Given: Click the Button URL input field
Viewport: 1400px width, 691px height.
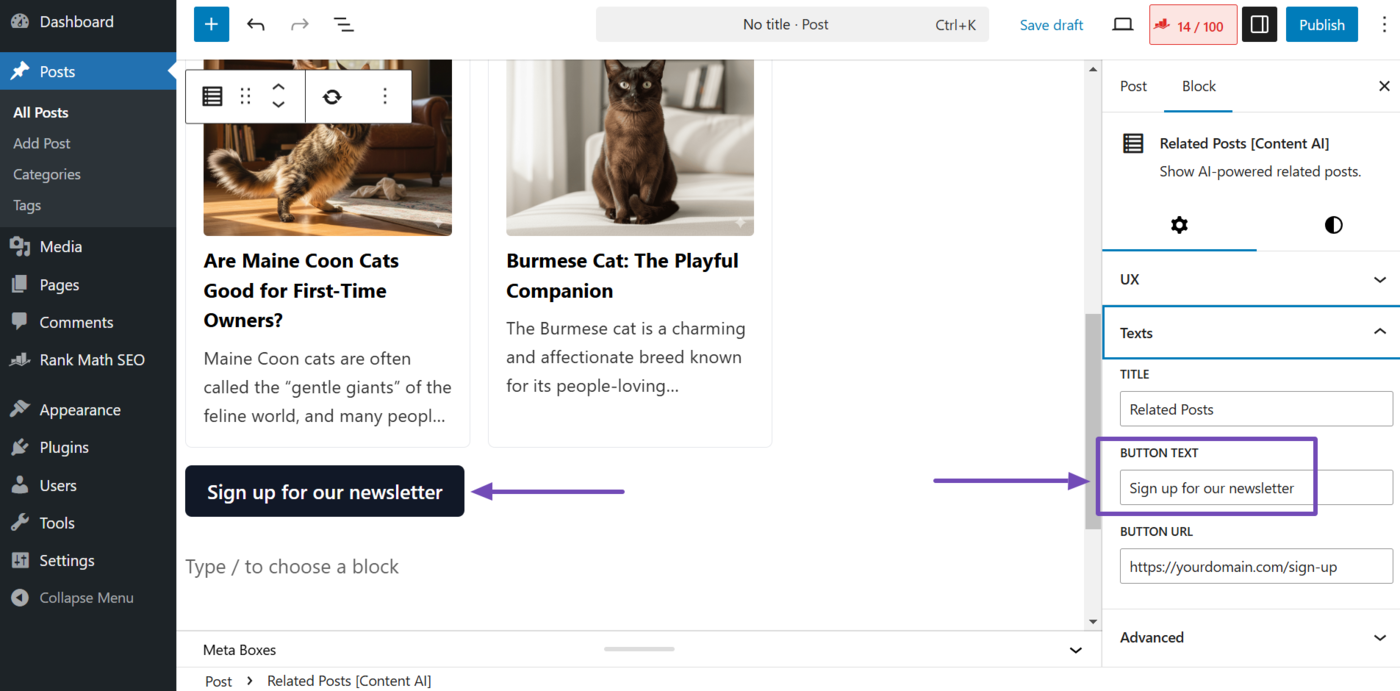Looking at the screenshot, I should click(1255, 566).
